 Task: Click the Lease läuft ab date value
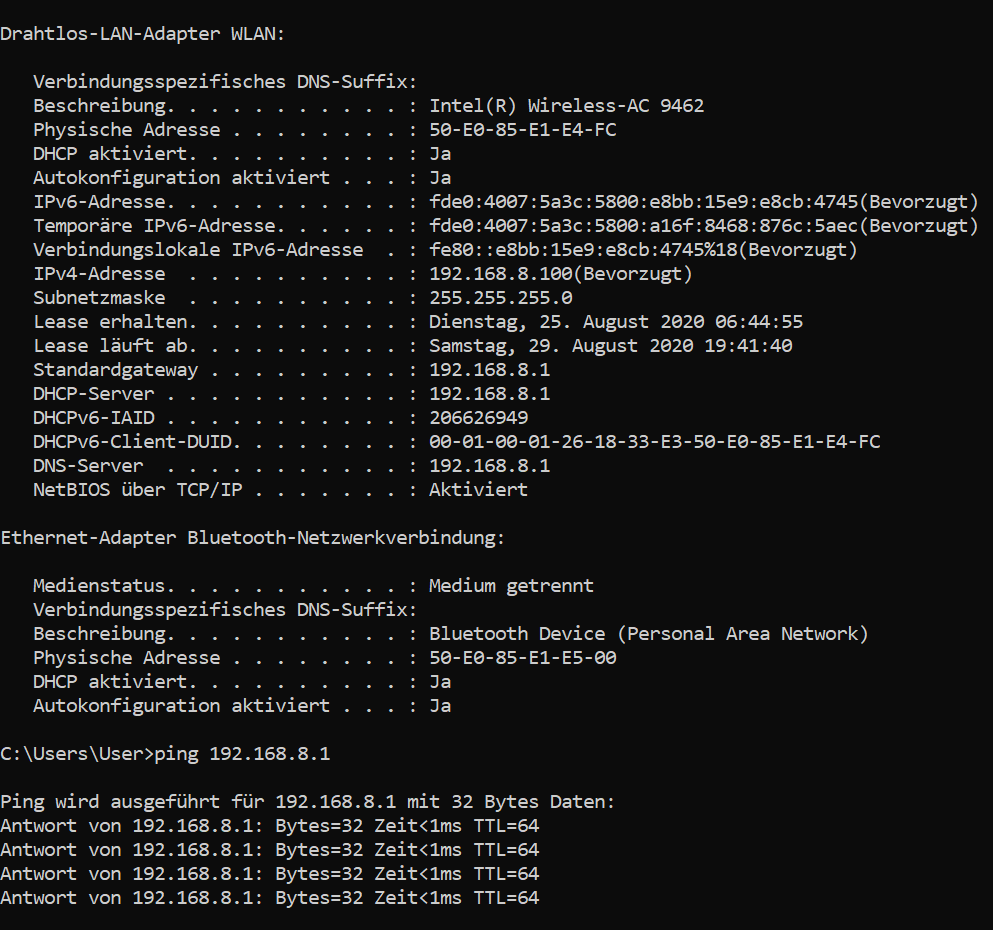[x=610, y=346]
